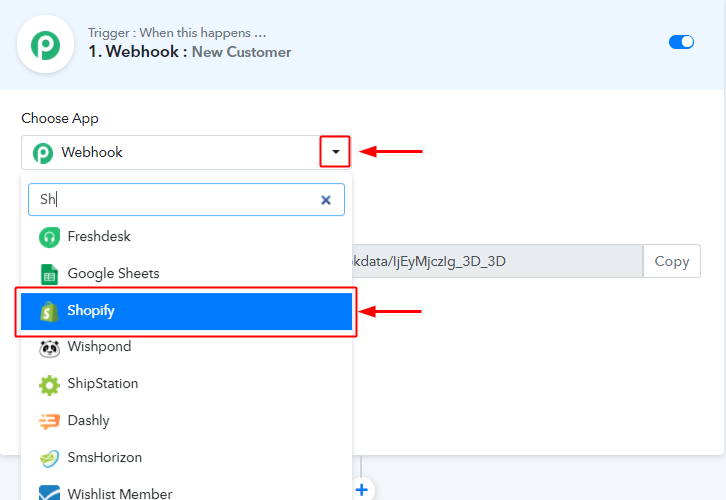Copy the webhook URL
Screen dimensions: 726x500
click(672, 262)
